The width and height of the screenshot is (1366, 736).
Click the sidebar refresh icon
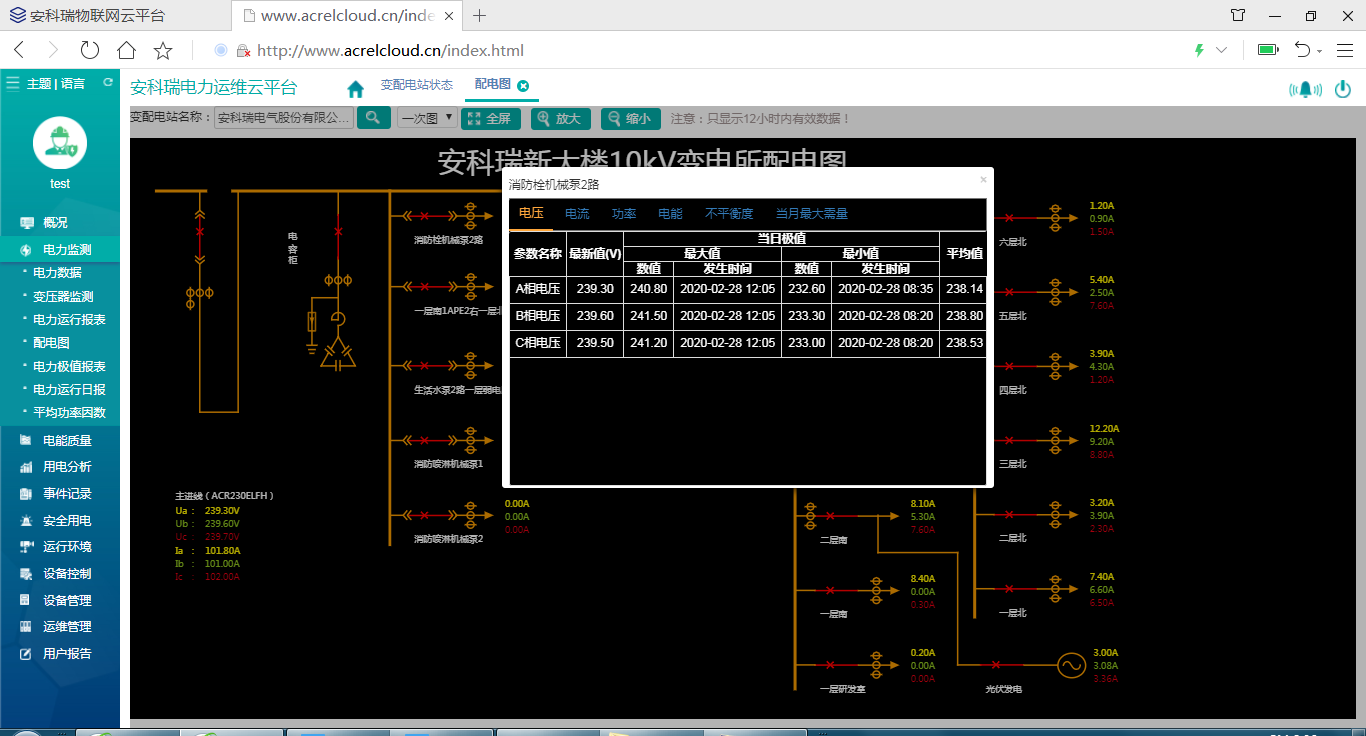coord(108,83)
